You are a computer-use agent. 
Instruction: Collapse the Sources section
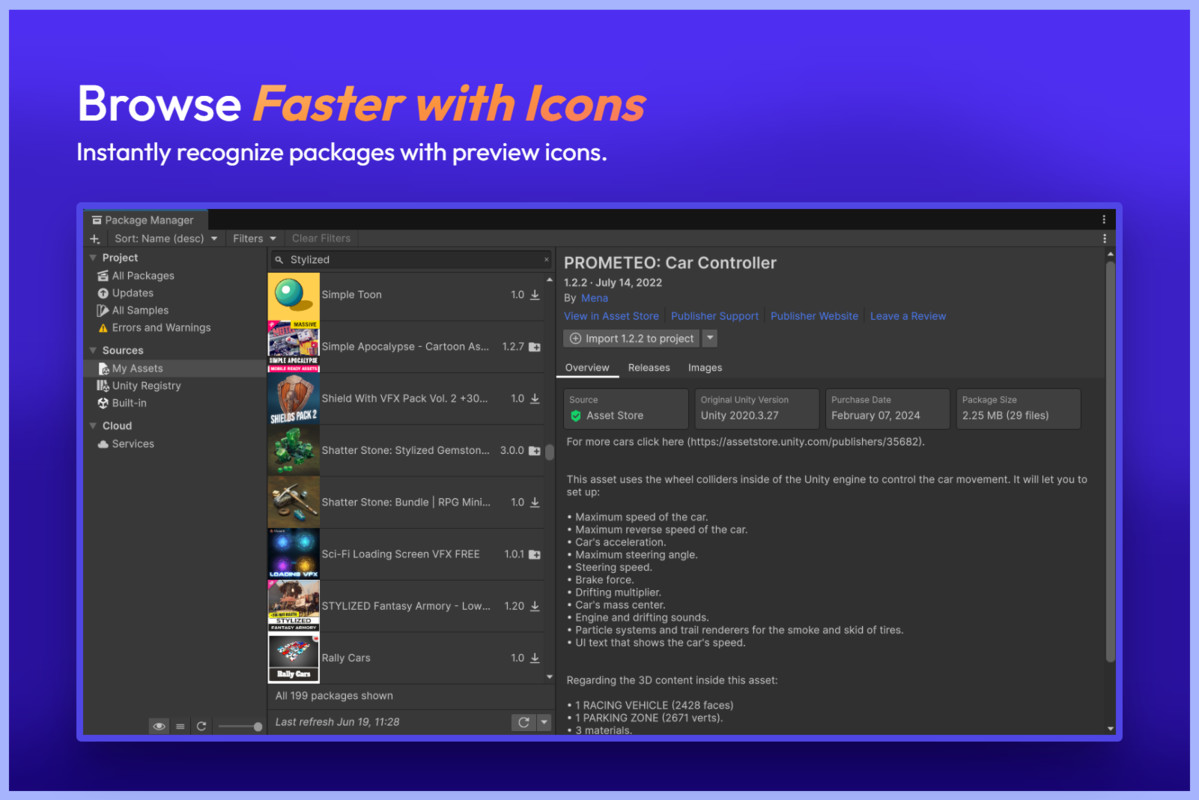(93, 350)
